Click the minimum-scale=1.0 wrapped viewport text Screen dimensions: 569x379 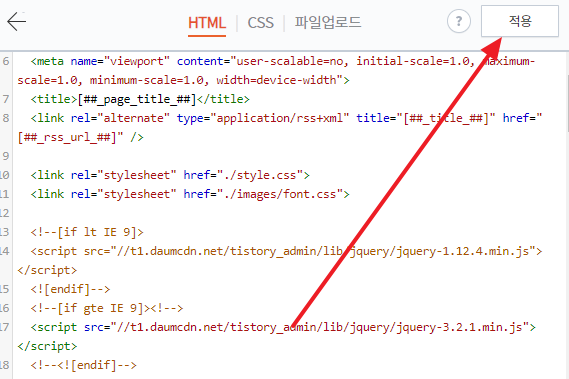tap(147, 80)
